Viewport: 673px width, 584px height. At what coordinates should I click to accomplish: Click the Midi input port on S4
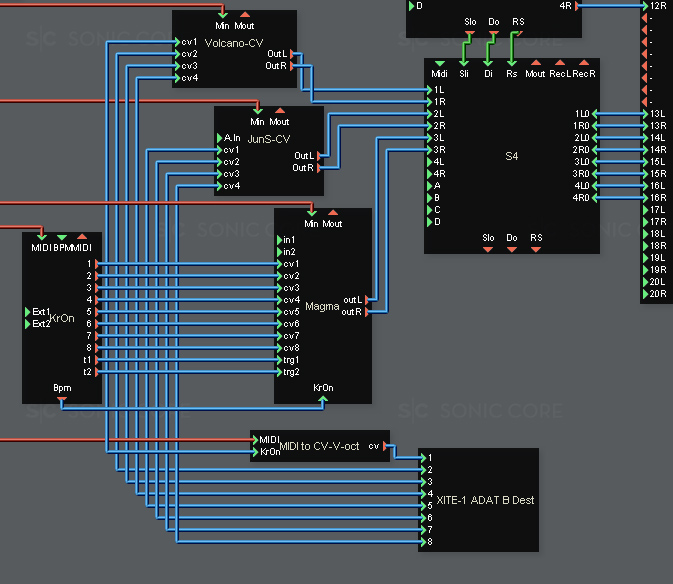pyautogui.click(x=439, y=63)
